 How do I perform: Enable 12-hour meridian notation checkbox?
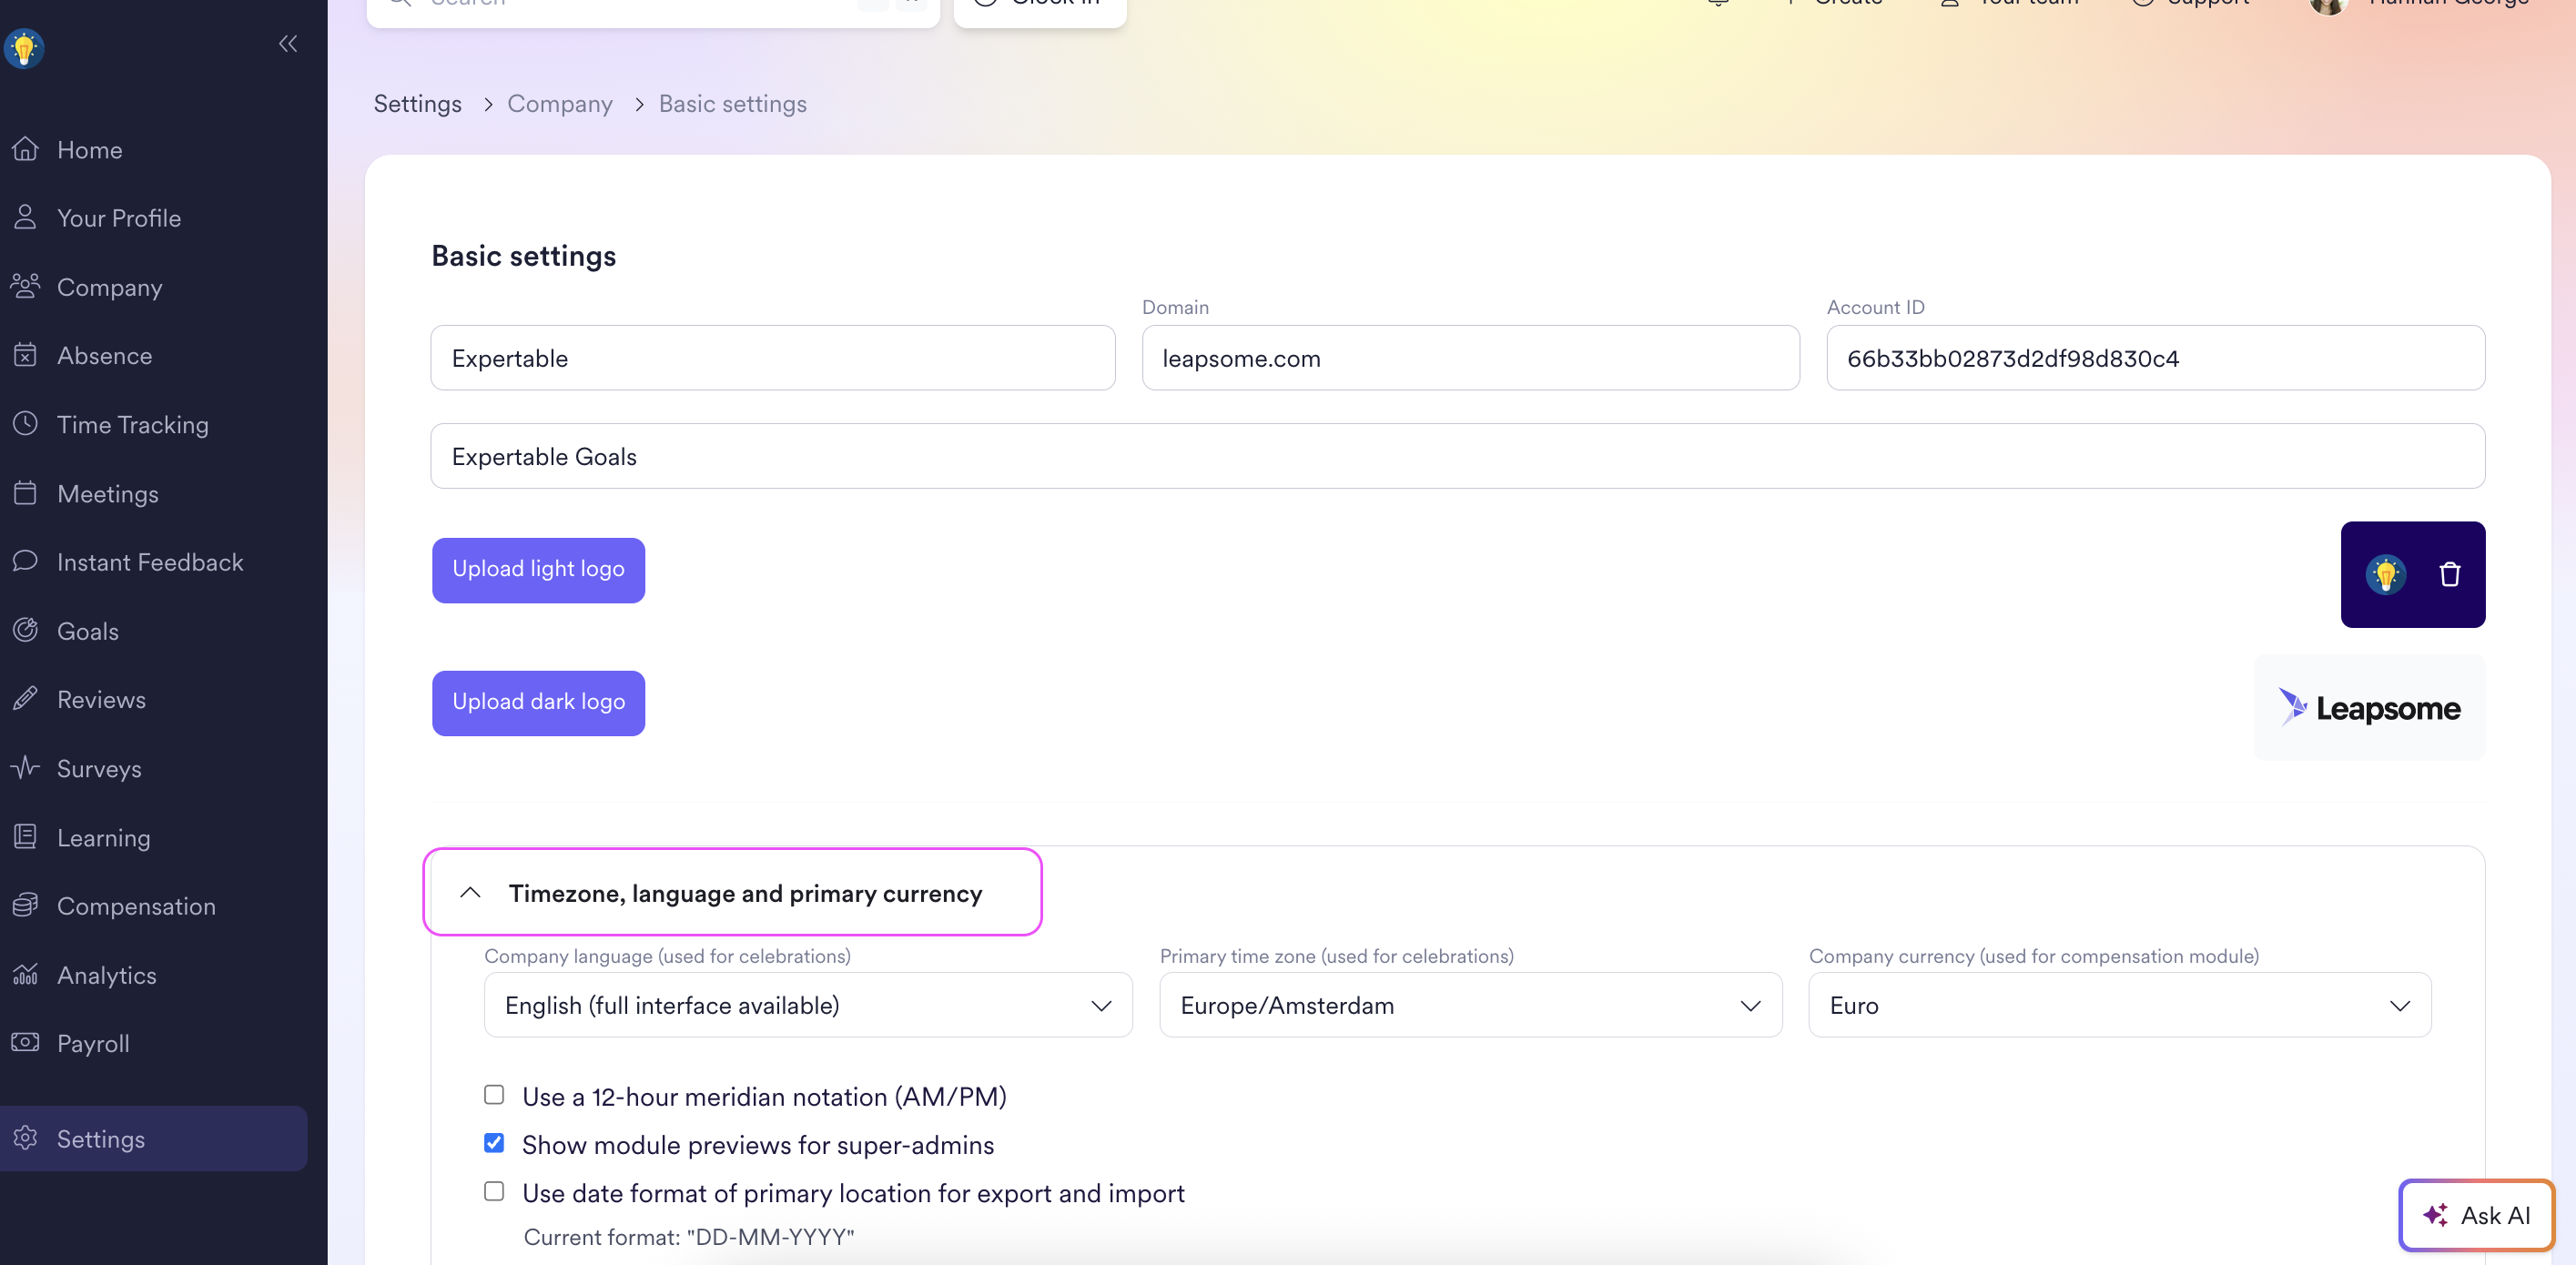pos(494,1095)
